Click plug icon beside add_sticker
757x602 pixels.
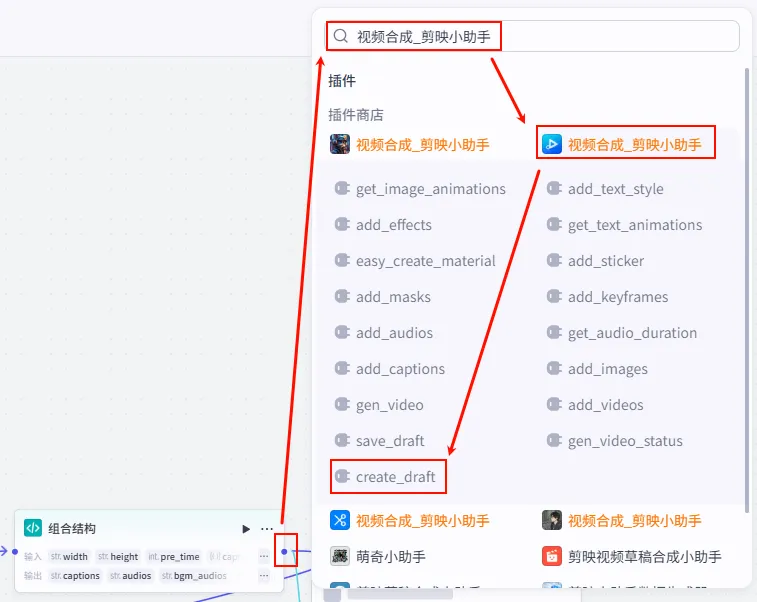tap(554, 261)
